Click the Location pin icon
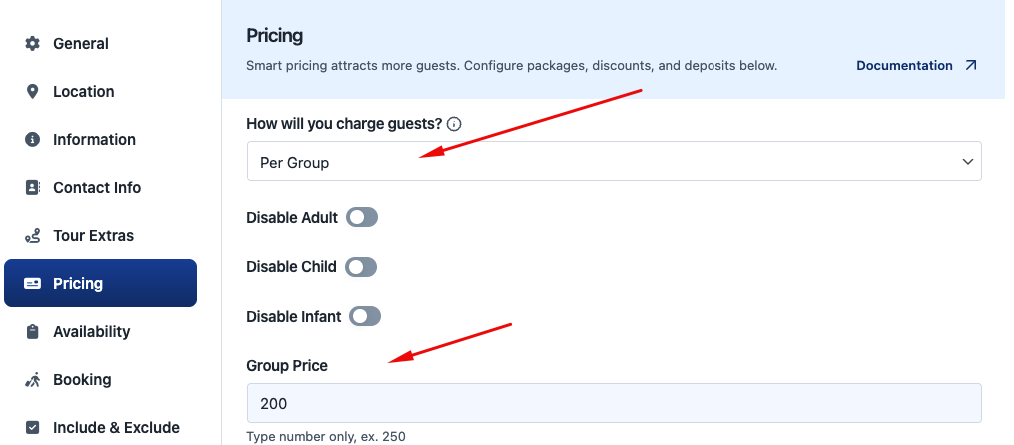This screenshot has width=1014, height=445. [x=32, y=92]
